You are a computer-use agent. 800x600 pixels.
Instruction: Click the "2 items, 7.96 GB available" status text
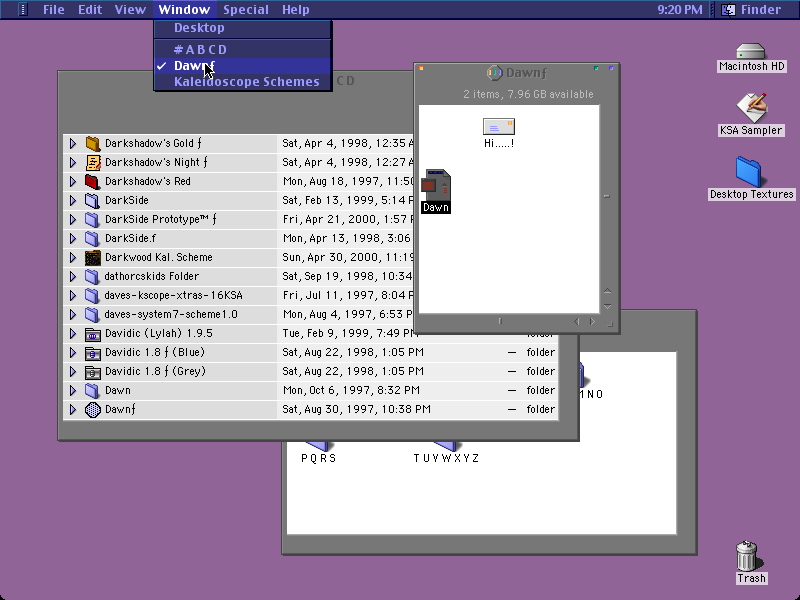pos(528,94)
